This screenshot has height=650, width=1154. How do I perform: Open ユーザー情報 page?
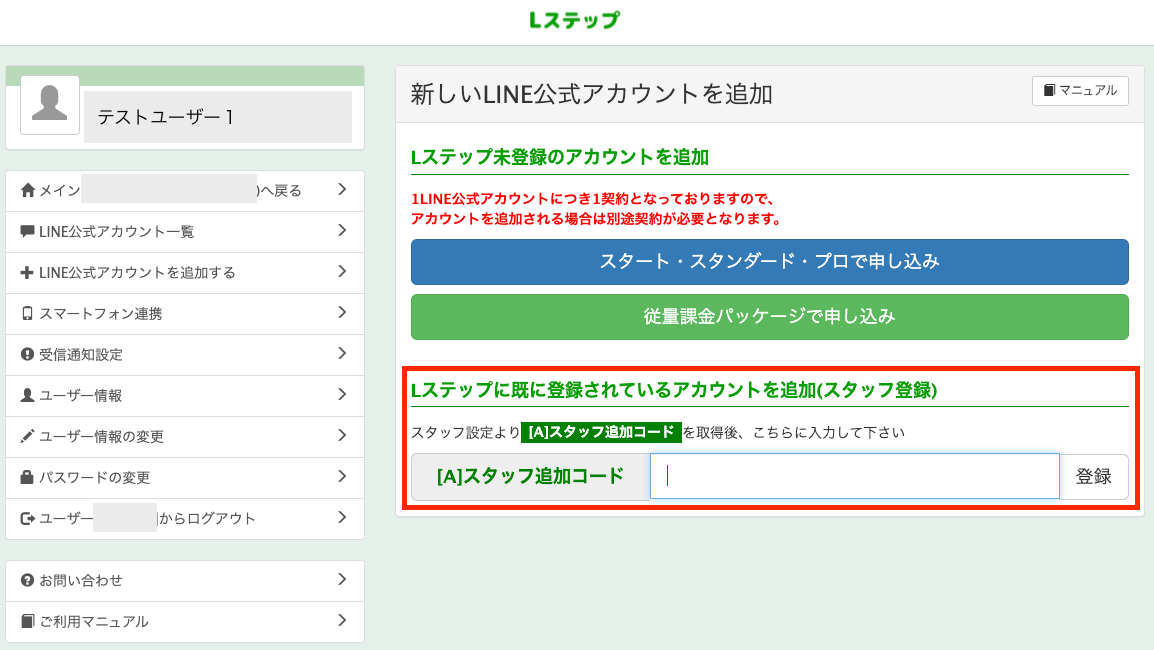pos(185,395)
